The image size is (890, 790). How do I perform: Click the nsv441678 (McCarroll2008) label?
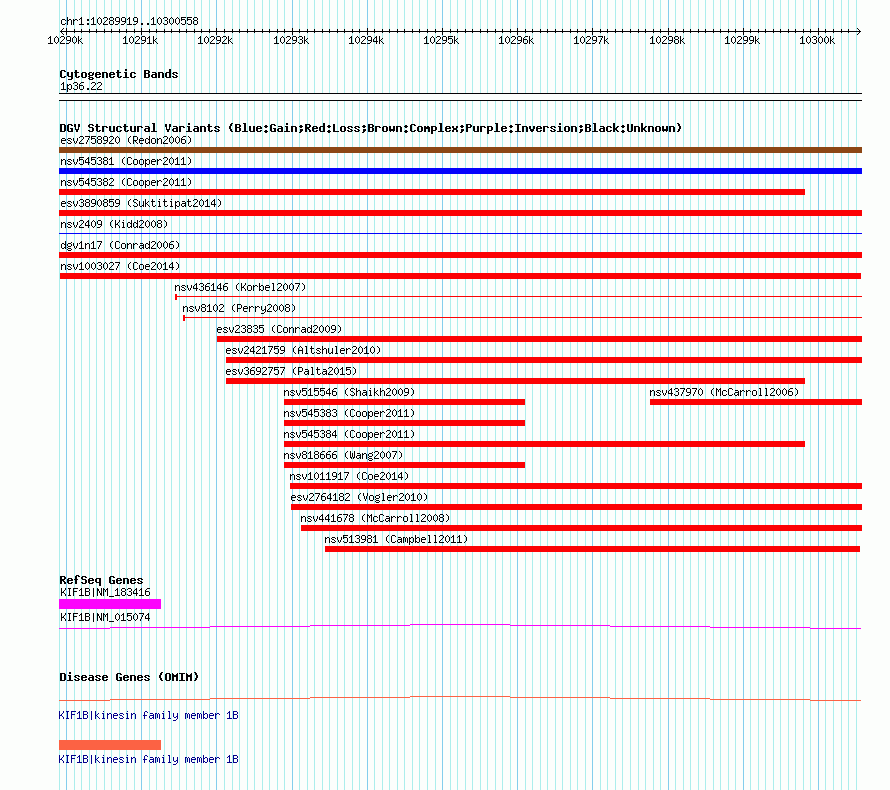click(375, 518)
